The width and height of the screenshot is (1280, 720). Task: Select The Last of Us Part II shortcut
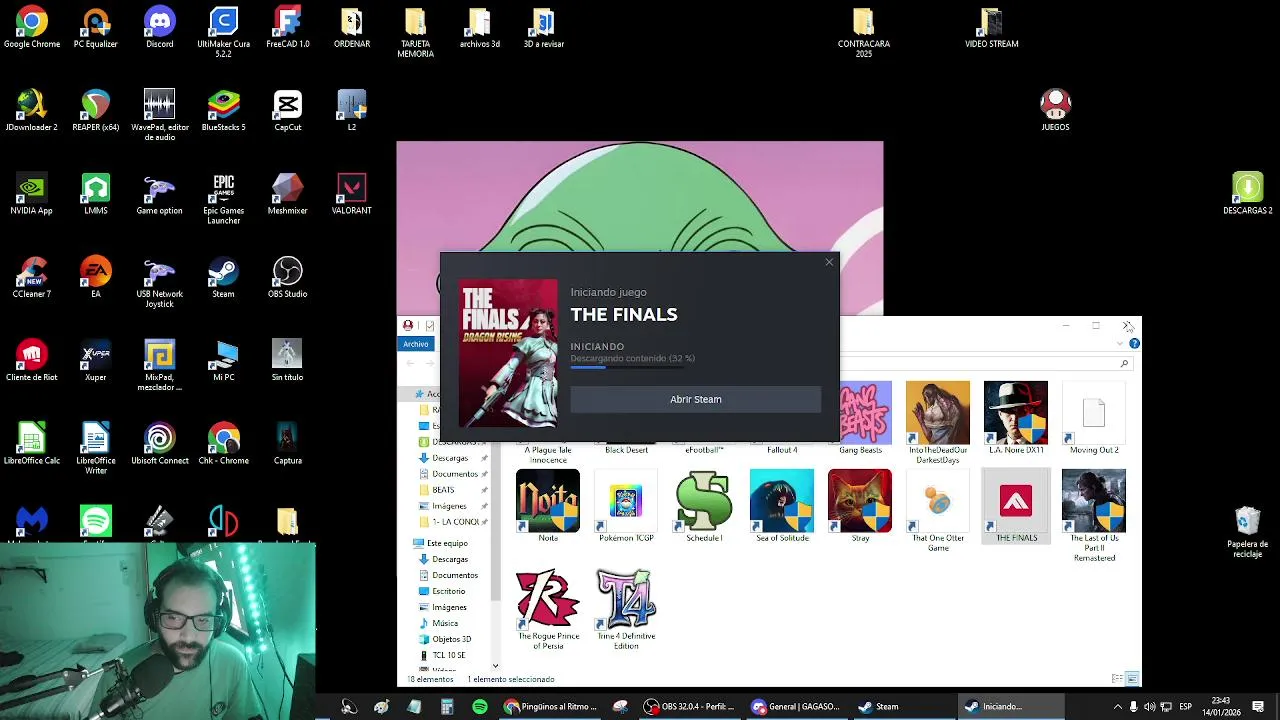(1094, 516)
